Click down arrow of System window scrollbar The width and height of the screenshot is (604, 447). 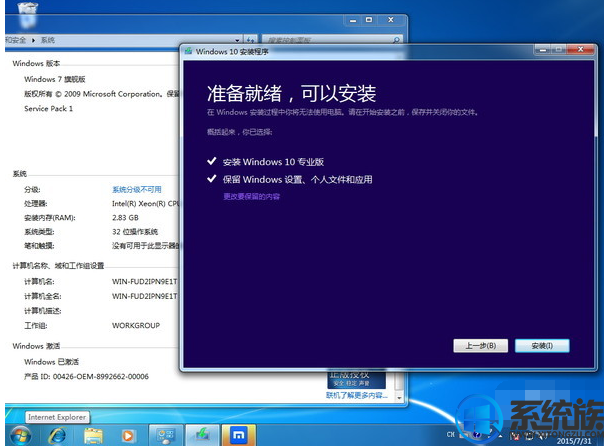pos(399,398)
